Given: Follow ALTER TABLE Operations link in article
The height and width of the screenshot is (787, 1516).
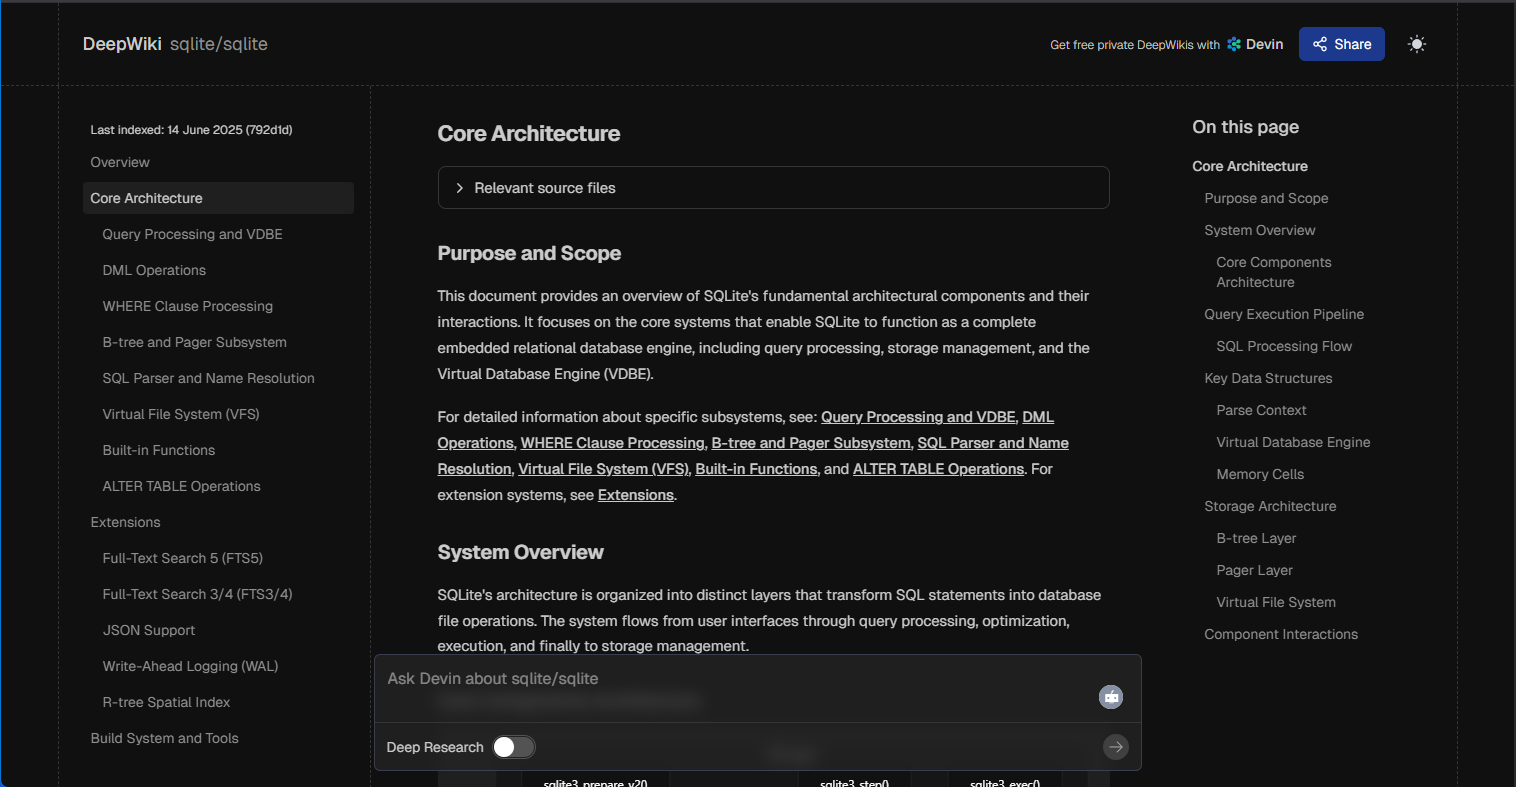Looking at the screenshot, I should 938,469.
